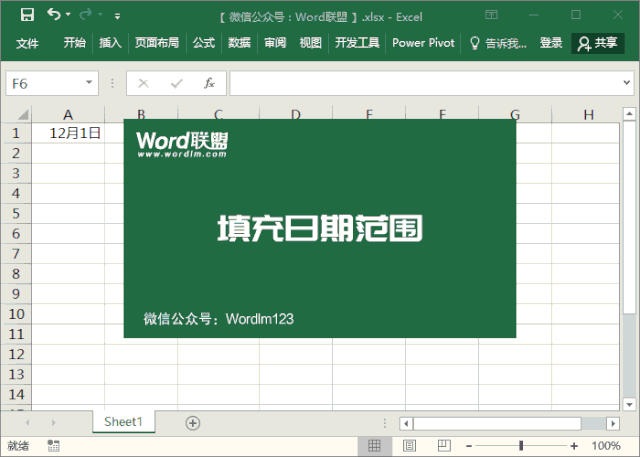Open Customize Quick Access Toolbar dropdown

(118, 16)
